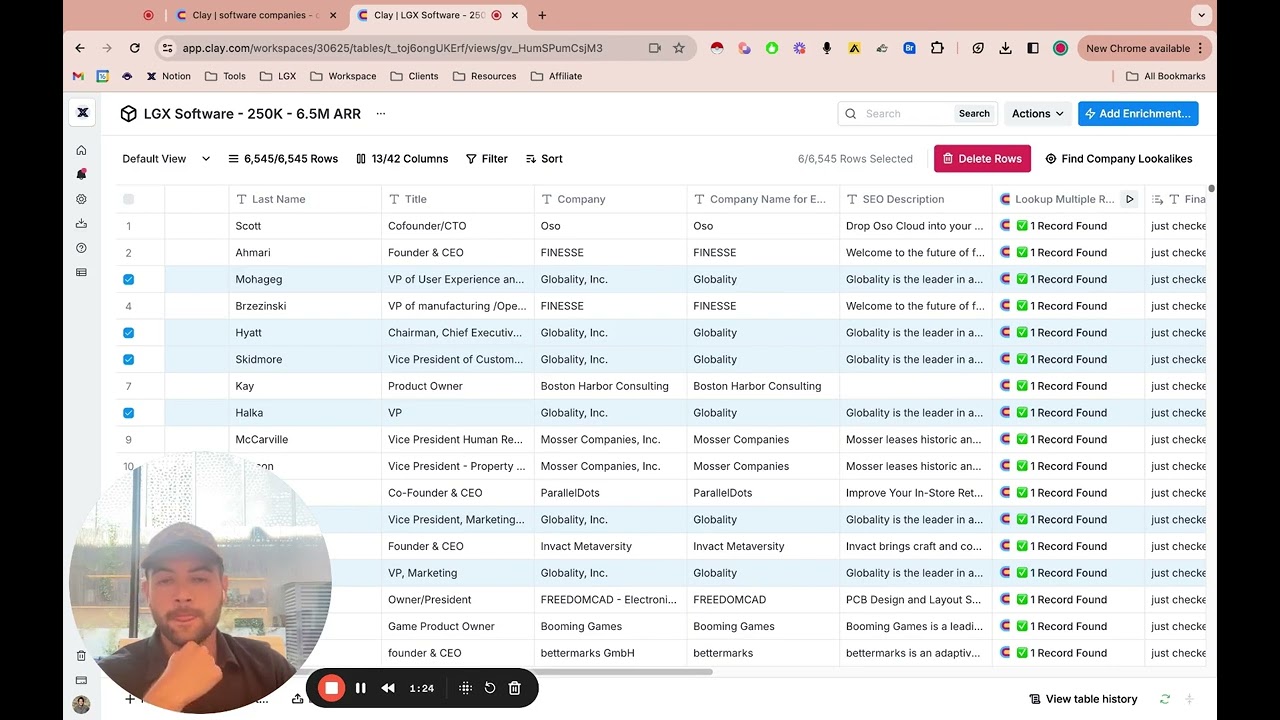Viewport: 1280px width, 720px height.
Task: Open the SEO Description column header menu
Action: pyautogui.click(x=916, y=199)
